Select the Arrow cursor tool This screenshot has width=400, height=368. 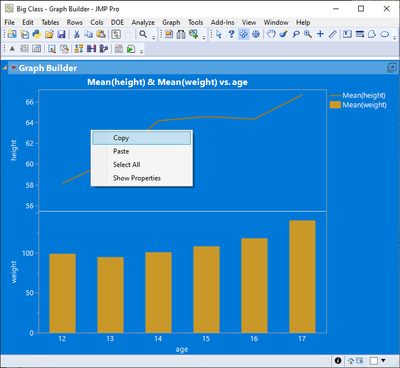(x=219, y=34)
